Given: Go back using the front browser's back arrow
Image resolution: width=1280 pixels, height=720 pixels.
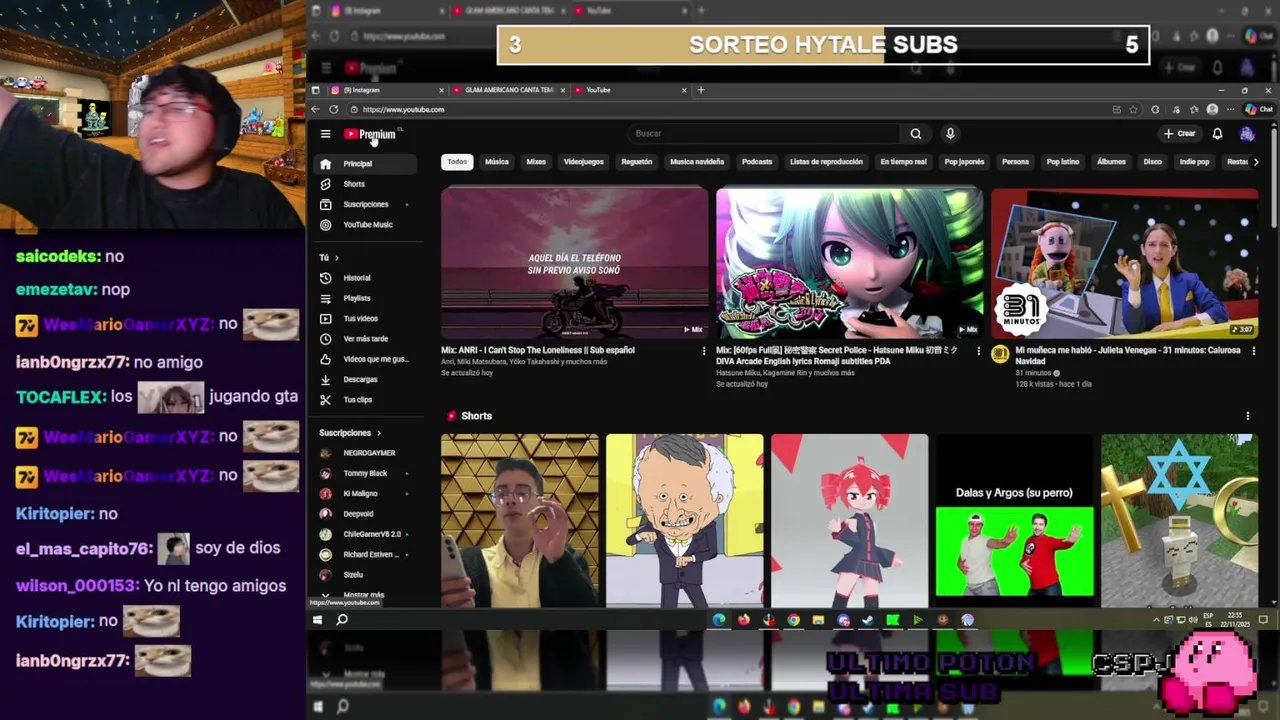Looking at the screenshot, I should 316,109.
